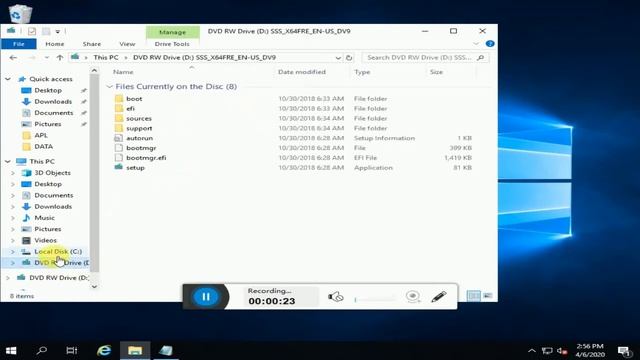Switch to details view layout icon
Viewport: 640px width, 360px height.
[x=473, y=296]
